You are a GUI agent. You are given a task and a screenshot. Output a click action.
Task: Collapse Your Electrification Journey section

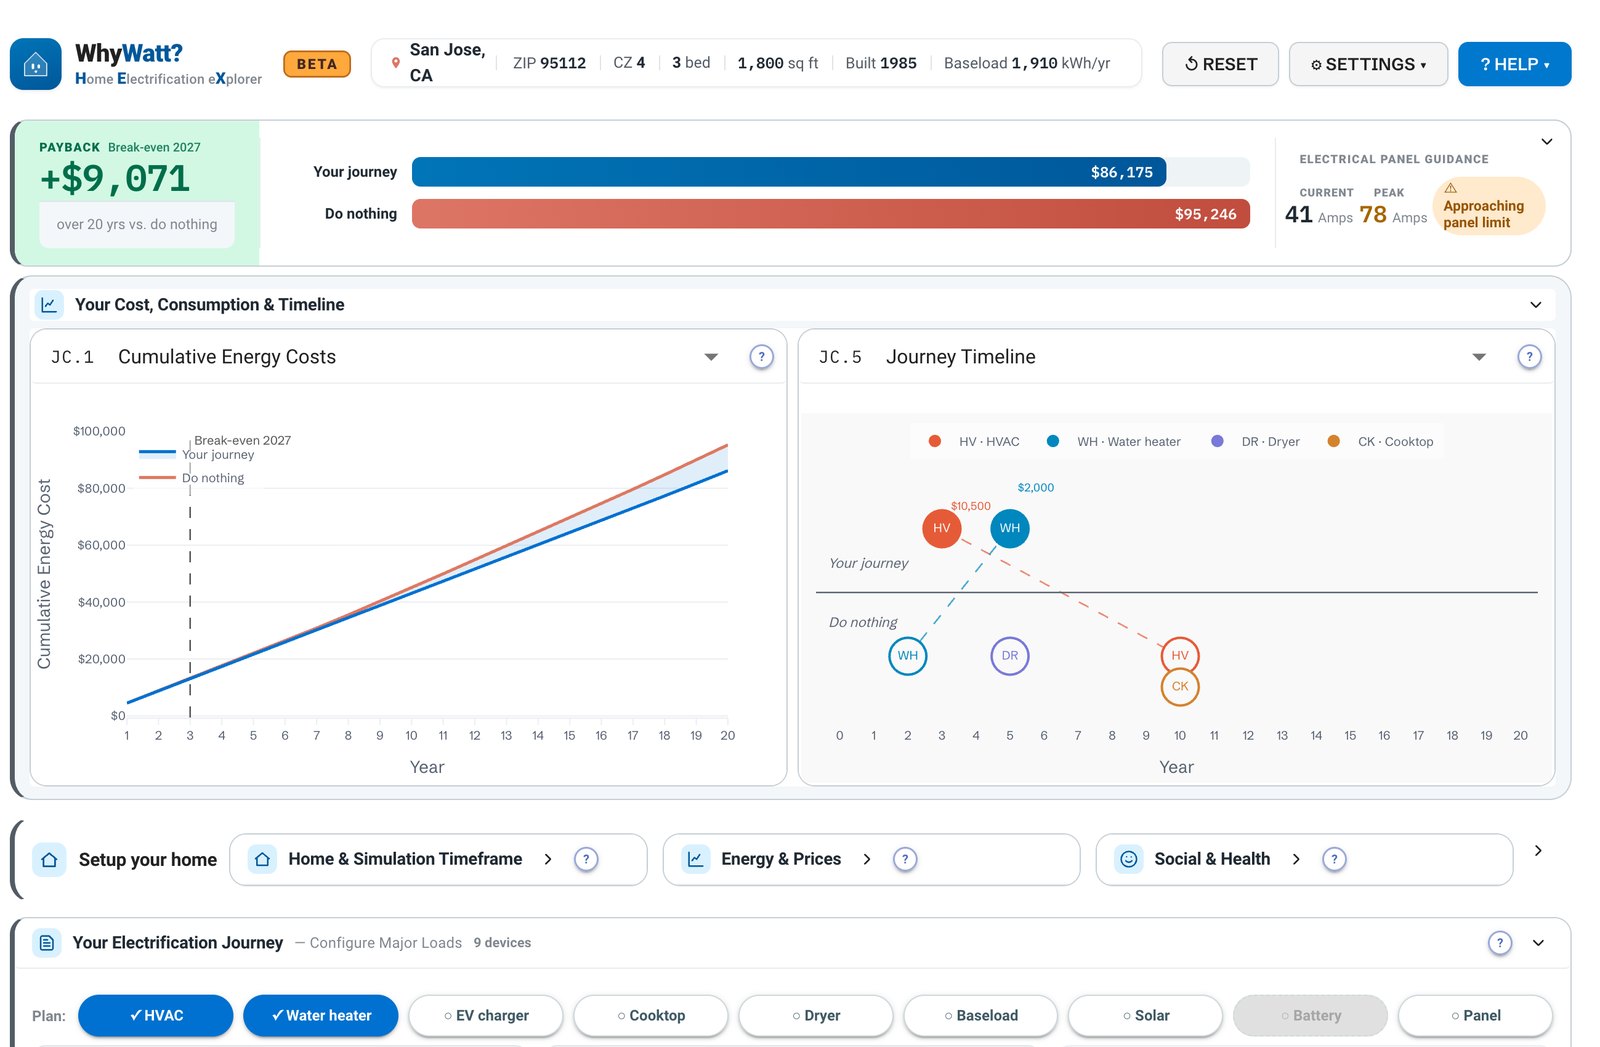click(1538, 943)
